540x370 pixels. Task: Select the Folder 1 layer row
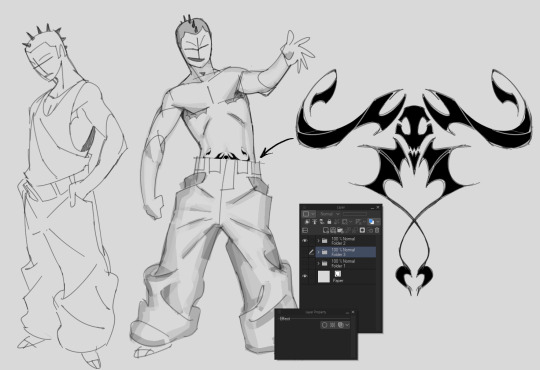[x=345, y=264]
